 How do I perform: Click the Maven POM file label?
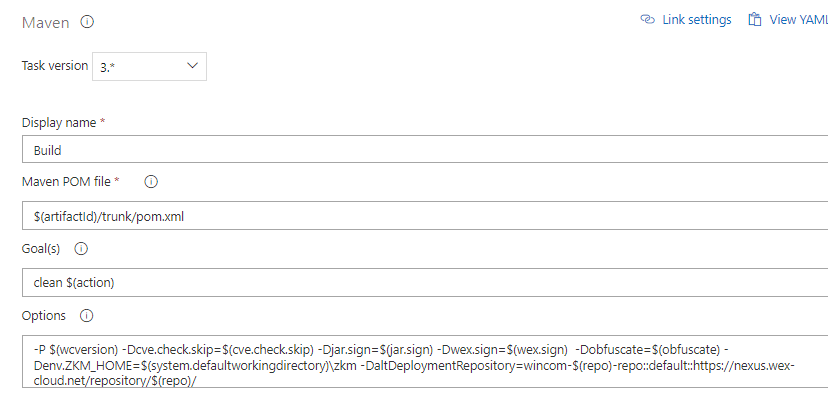tap(67, 182)
